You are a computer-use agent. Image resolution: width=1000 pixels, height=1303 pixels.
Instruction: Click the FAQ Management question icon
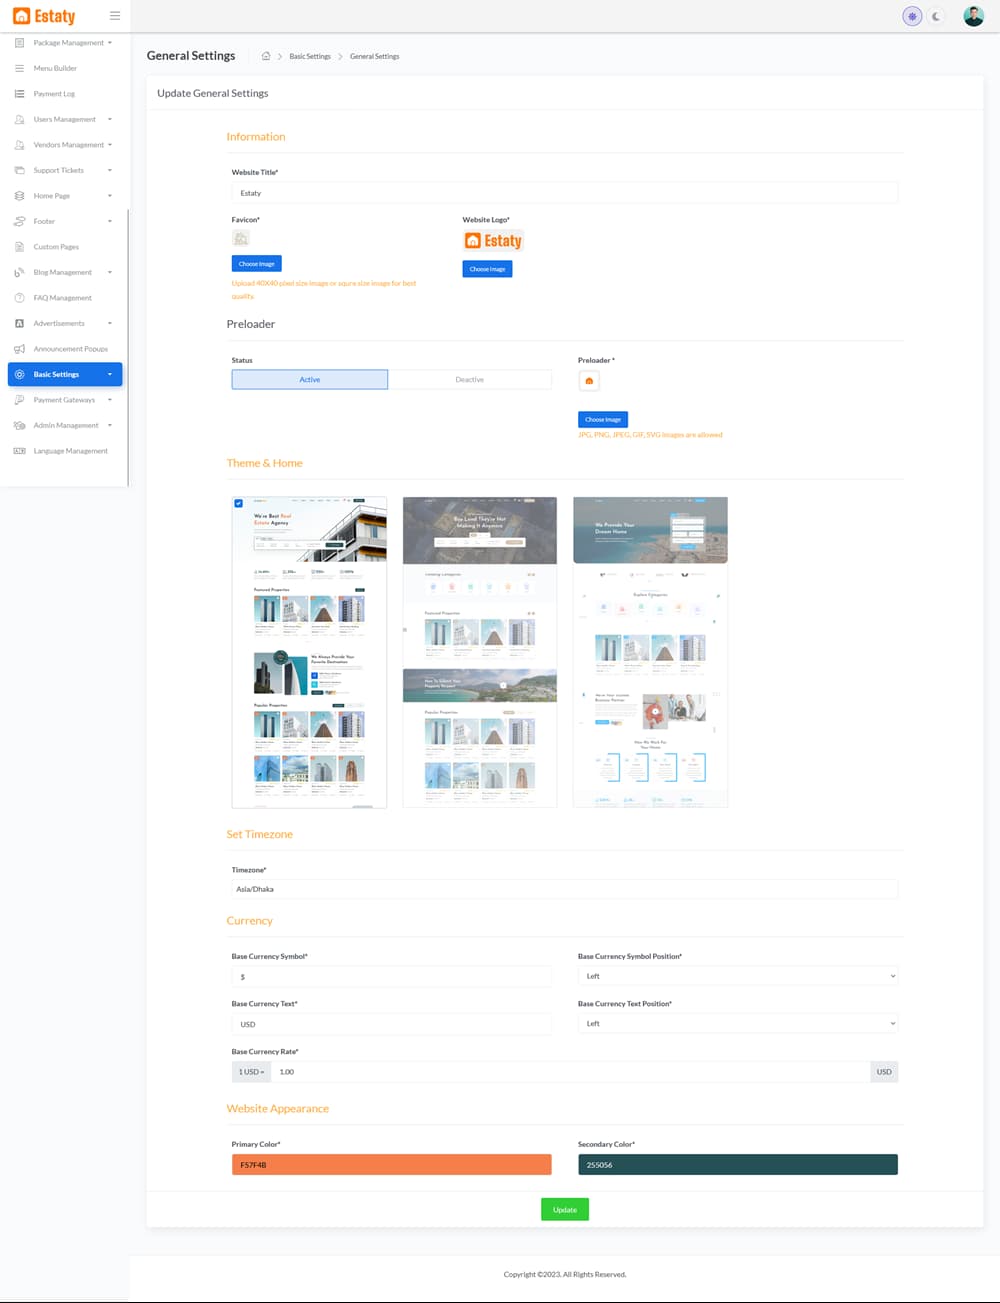19,298
